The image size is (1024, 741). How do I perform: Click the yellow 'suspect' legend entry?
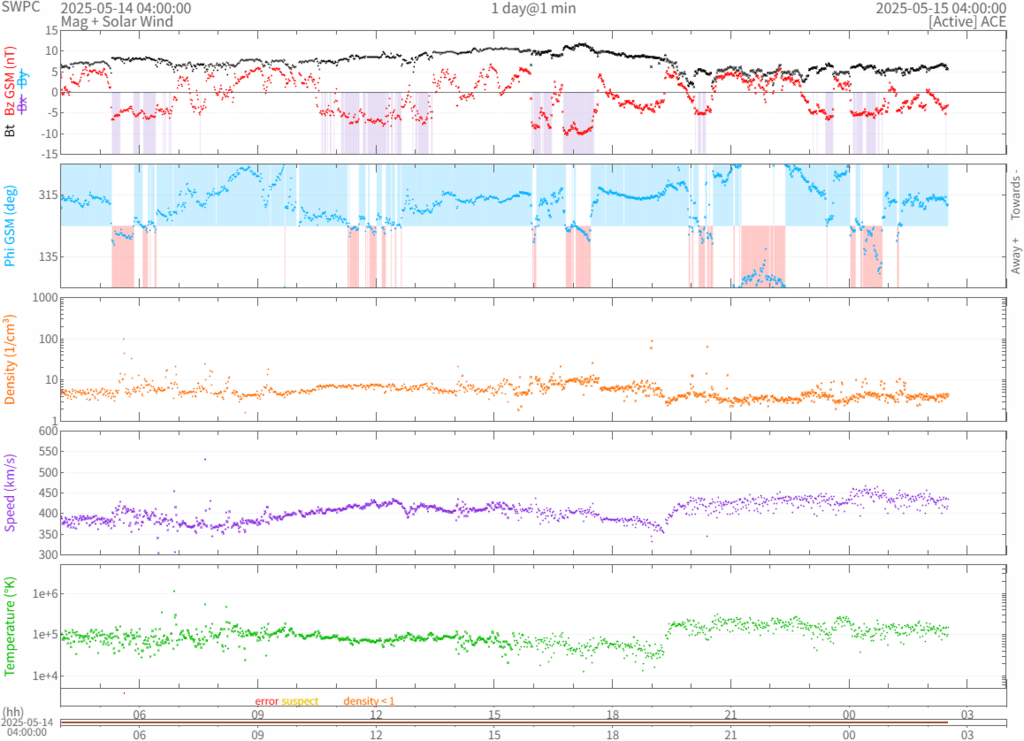(x=299, y=701)
